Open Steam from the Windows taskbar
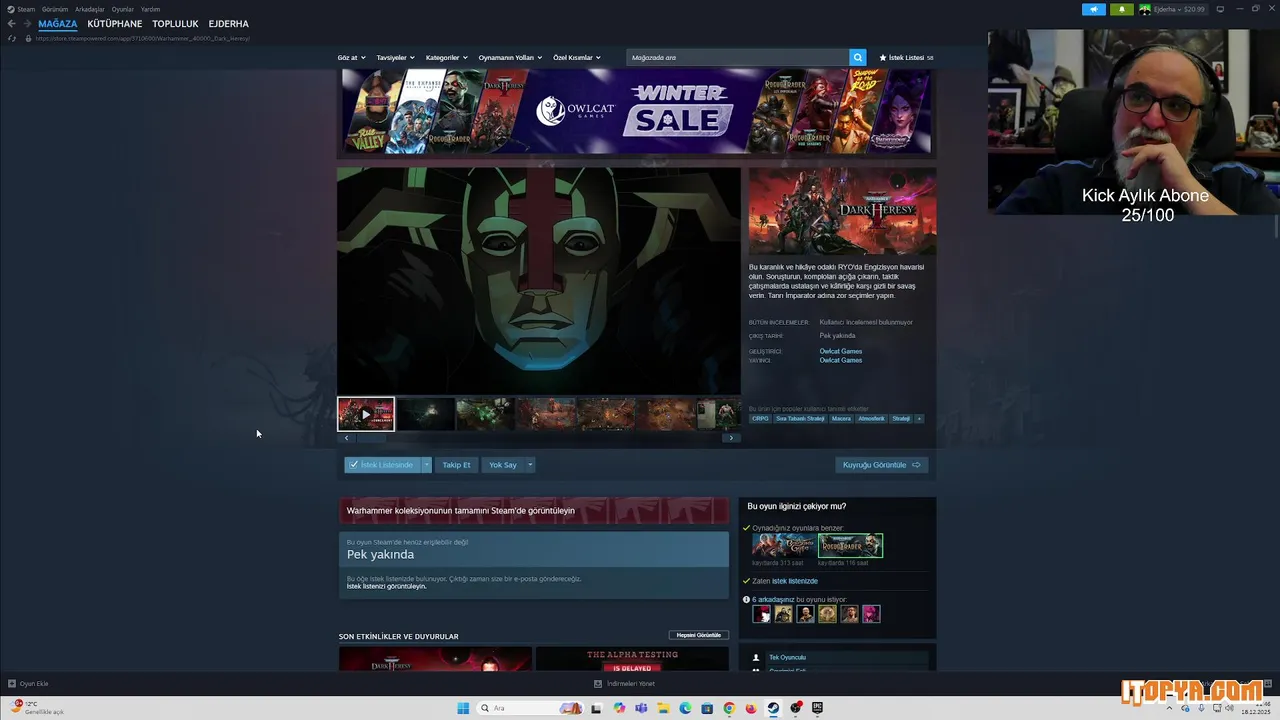 pos(773,708)
